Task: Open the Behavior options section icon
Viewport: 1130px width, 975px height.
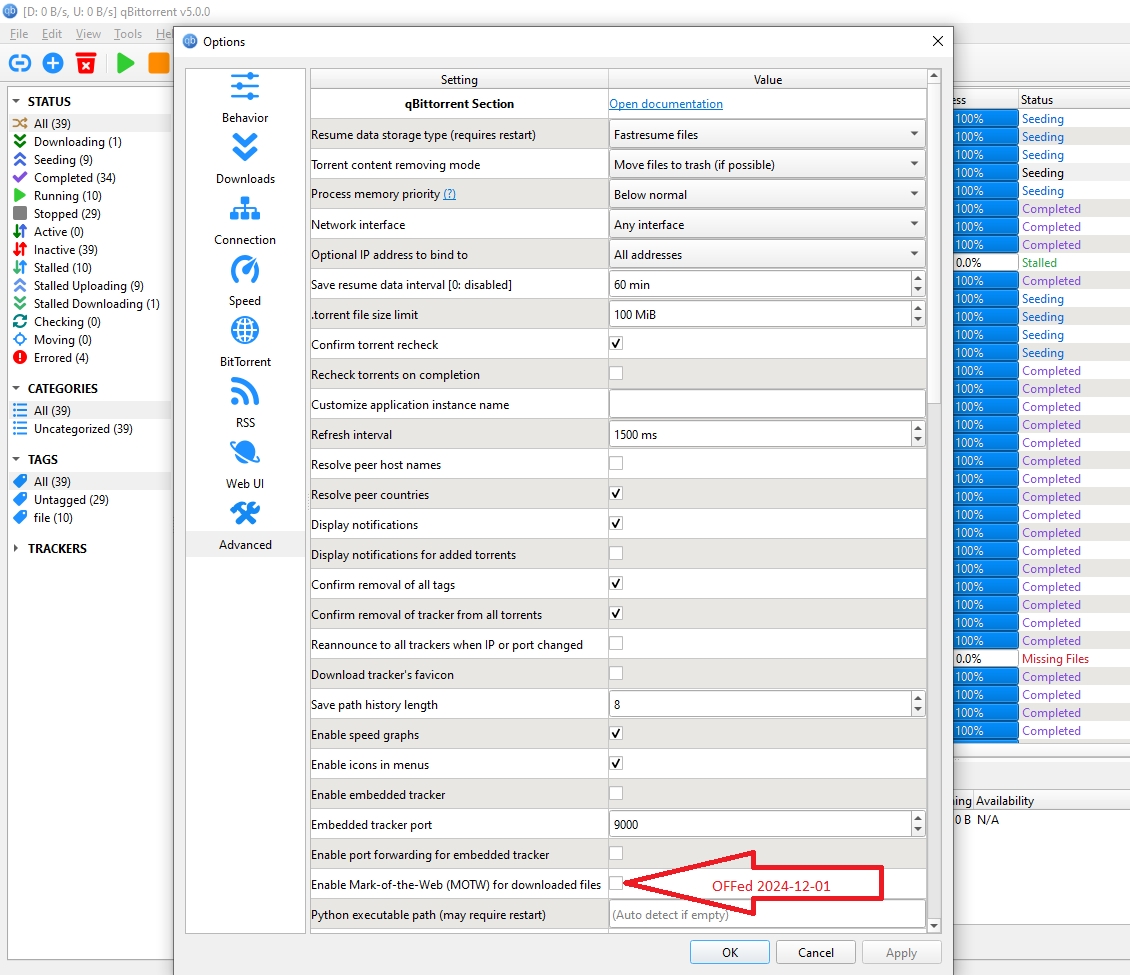Action: pyautogui.click(x=245, y=87)
